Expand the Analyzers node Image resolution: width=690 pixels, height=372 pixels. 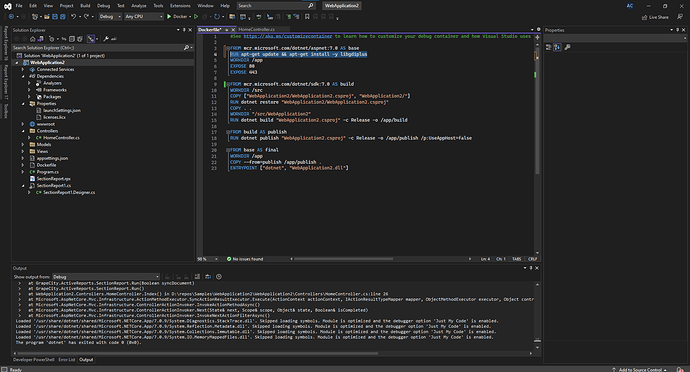(29, 83)
